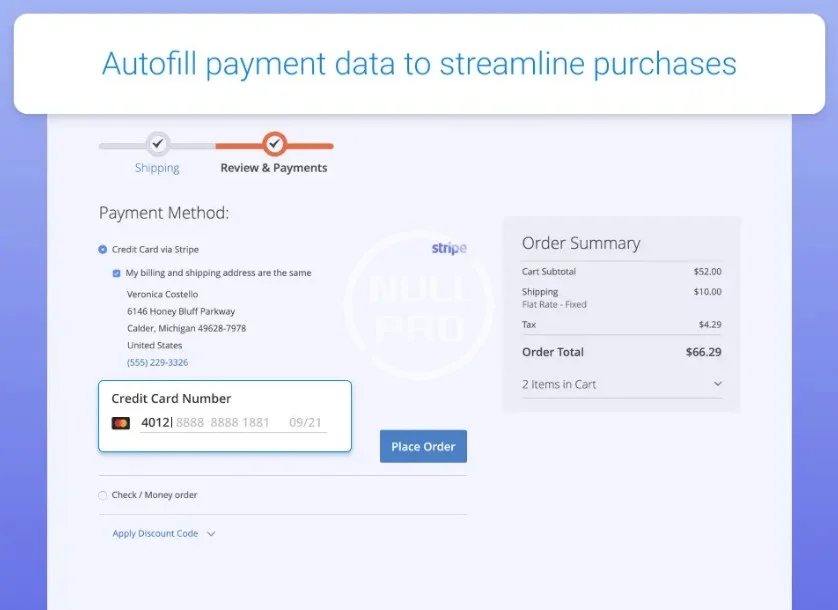Viewport: 838px width, 610px height.
Task: Click the Order Summary heading
Action: [x=581, y=243]
